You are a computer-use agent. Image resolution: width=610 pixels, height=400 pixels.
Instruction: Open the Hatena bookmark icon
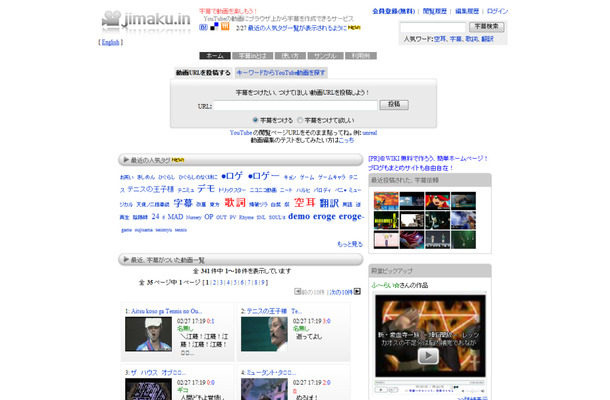(203, 27)
